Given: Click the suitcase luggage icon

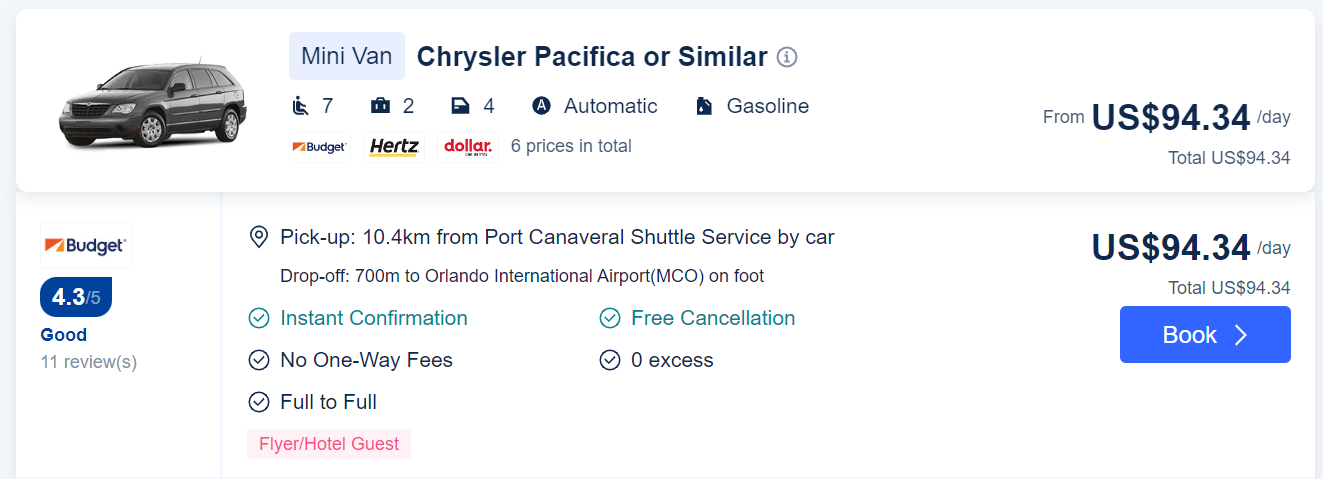Looking at the screenshot, I should 380,106.
